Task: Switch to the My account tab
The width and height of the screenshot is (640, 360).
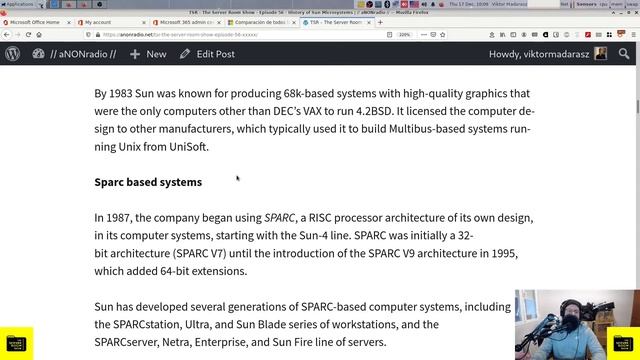Action: (x=98, y=22)
